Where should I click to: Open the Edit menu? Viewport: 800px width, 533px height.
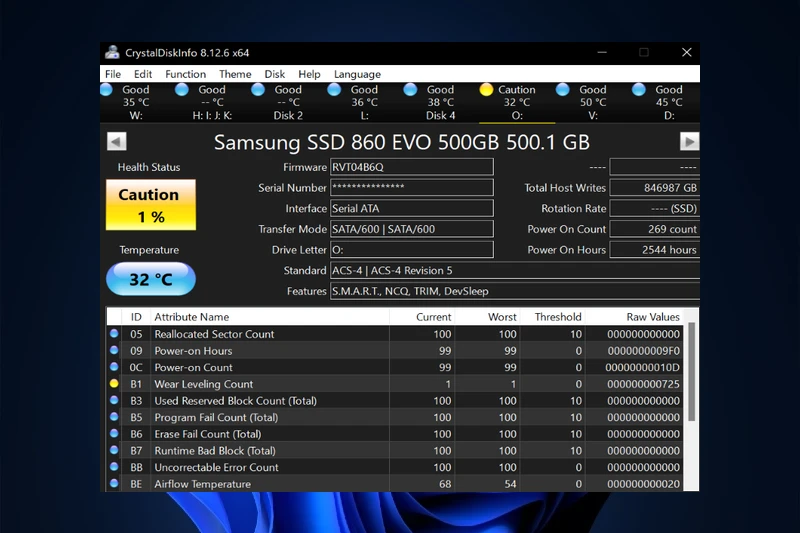coord(143,74)
